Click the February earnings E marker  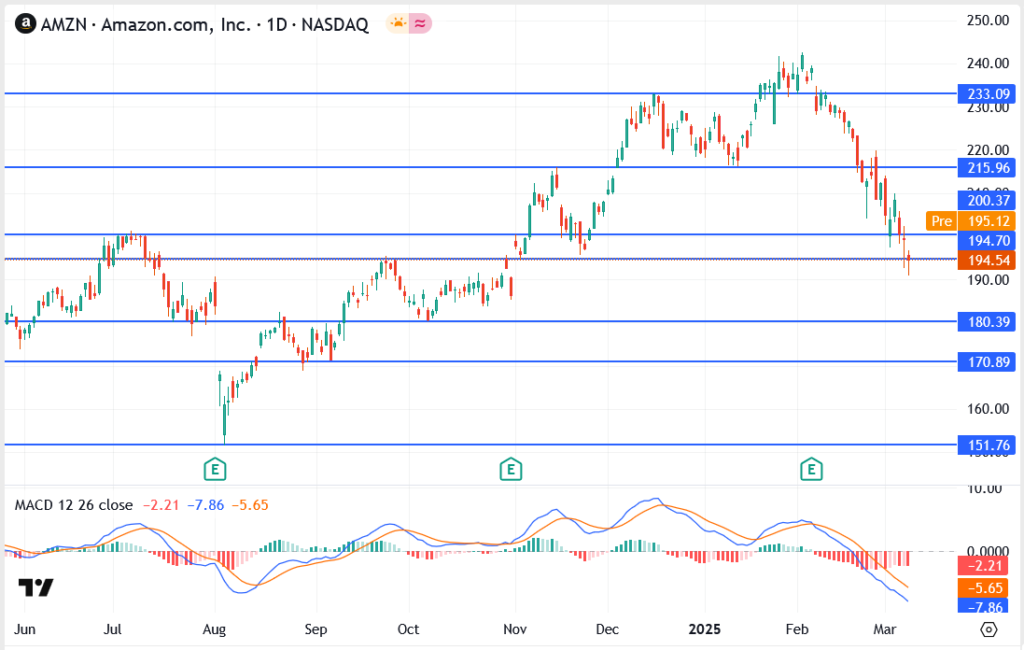(811, 468)
